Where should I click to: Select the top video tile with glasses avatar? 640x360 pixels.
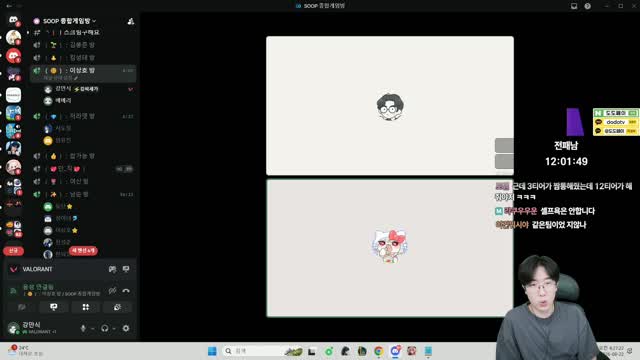coord(390,106)
